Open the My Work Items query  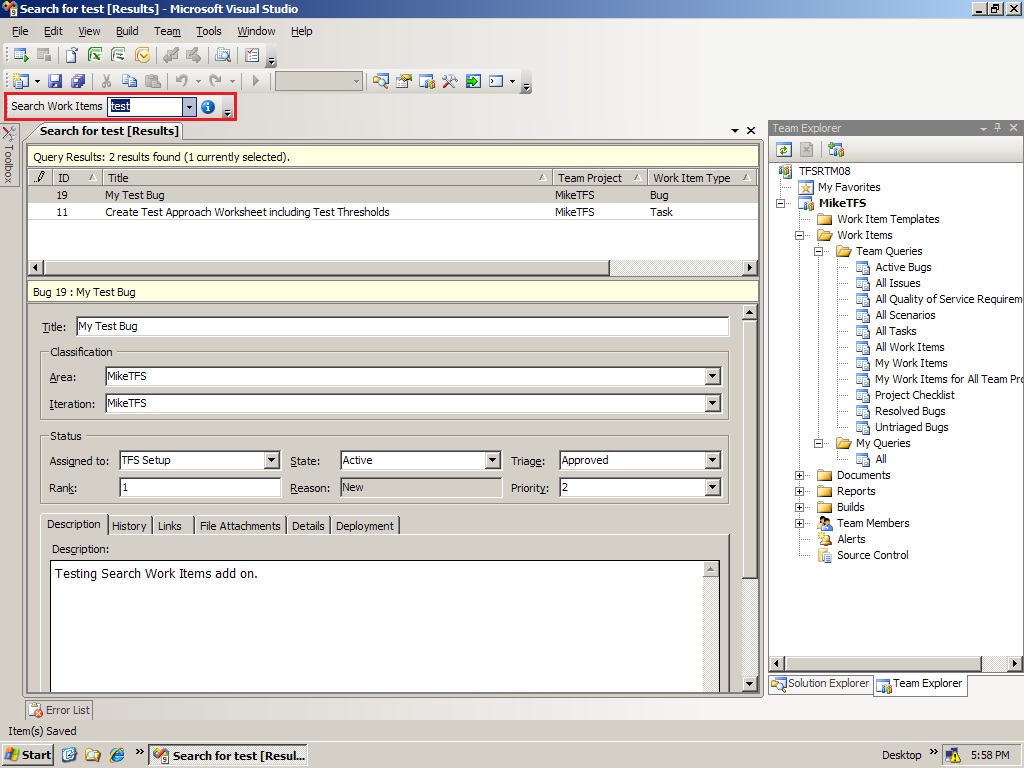[x=910, y=363]
